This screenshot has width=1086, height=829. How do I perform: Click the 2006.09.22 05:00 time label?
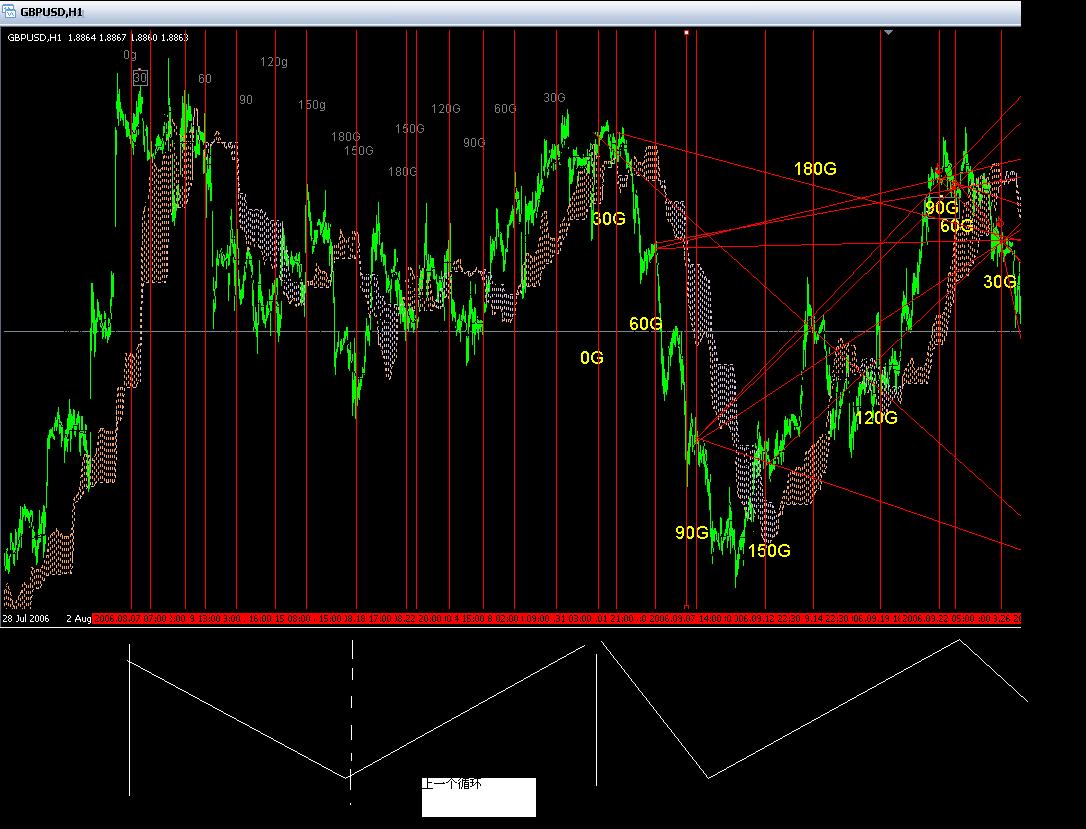(x=938, y=618)
